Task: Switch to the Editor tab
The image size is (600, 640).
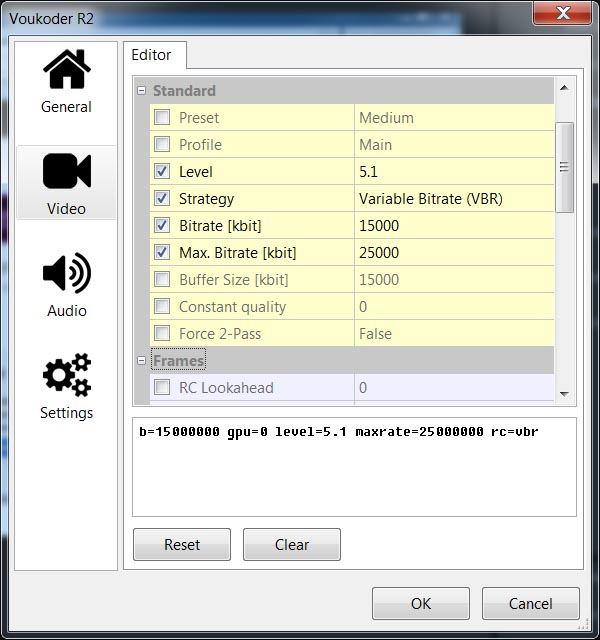Action: click(x=155, y=55)
